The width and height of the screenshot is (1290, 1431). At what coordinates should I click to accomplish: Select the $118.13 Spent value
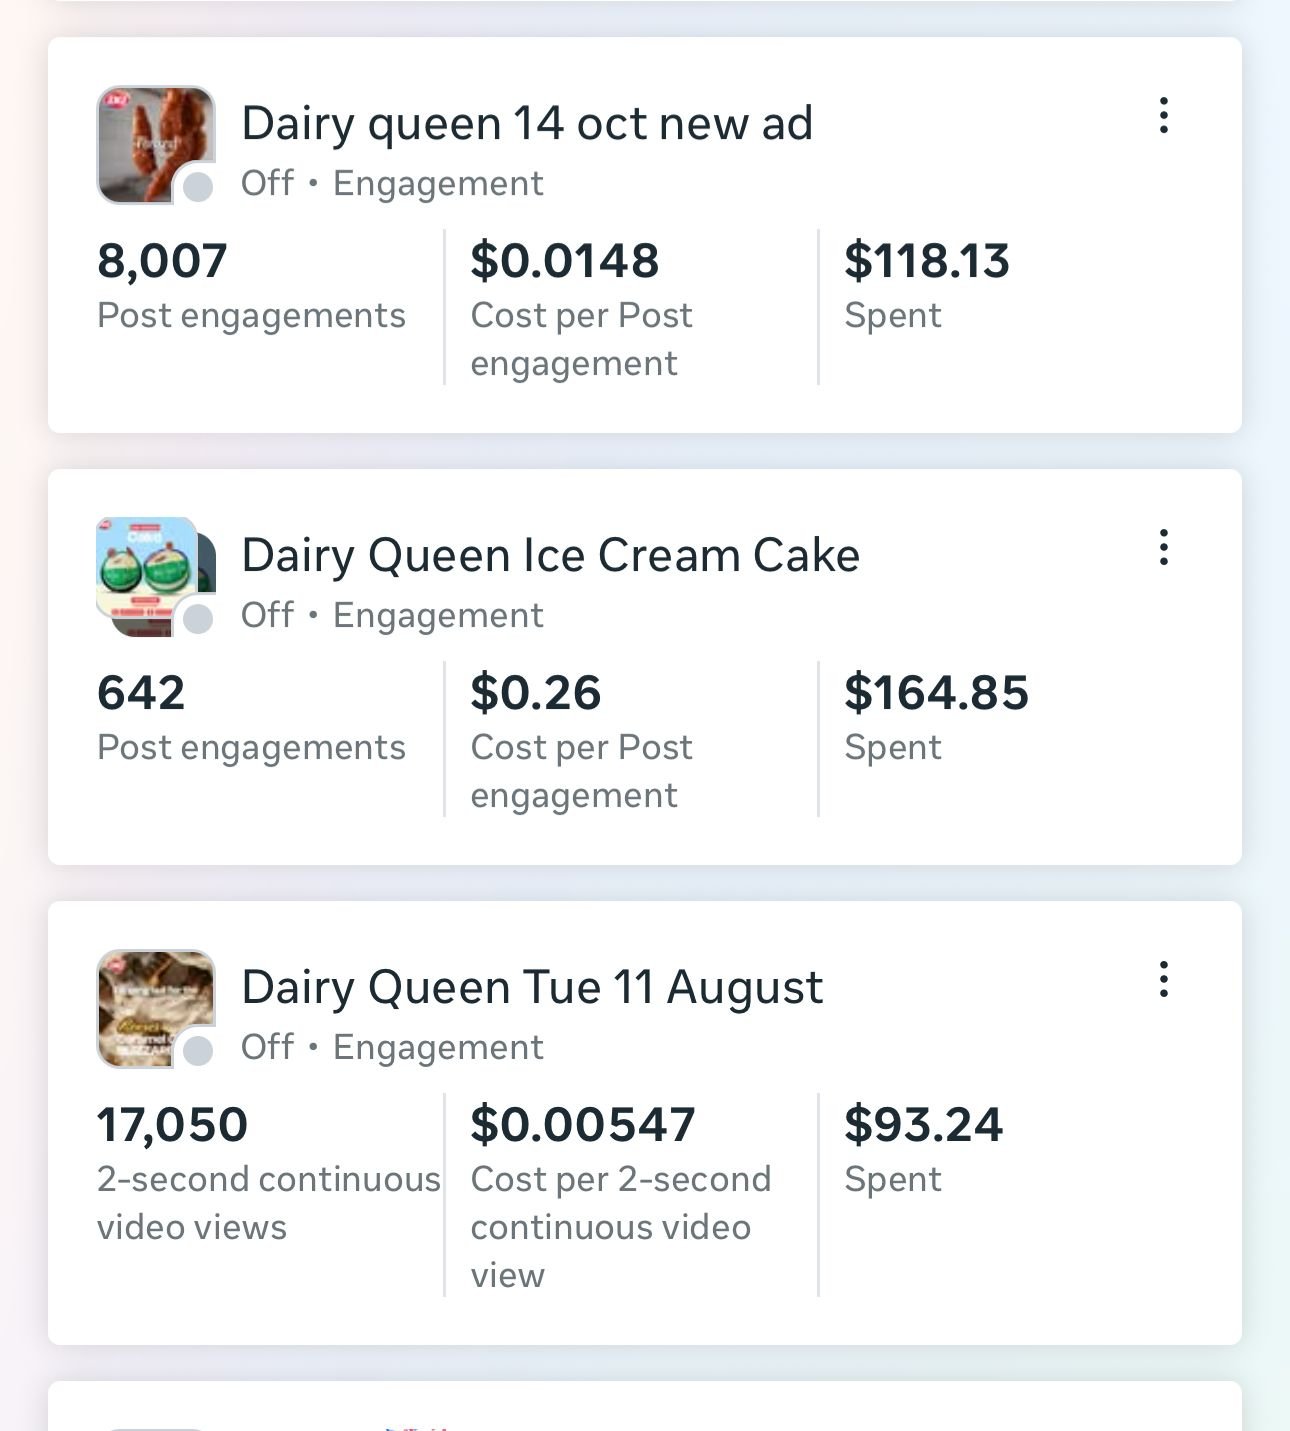[926, 262]
